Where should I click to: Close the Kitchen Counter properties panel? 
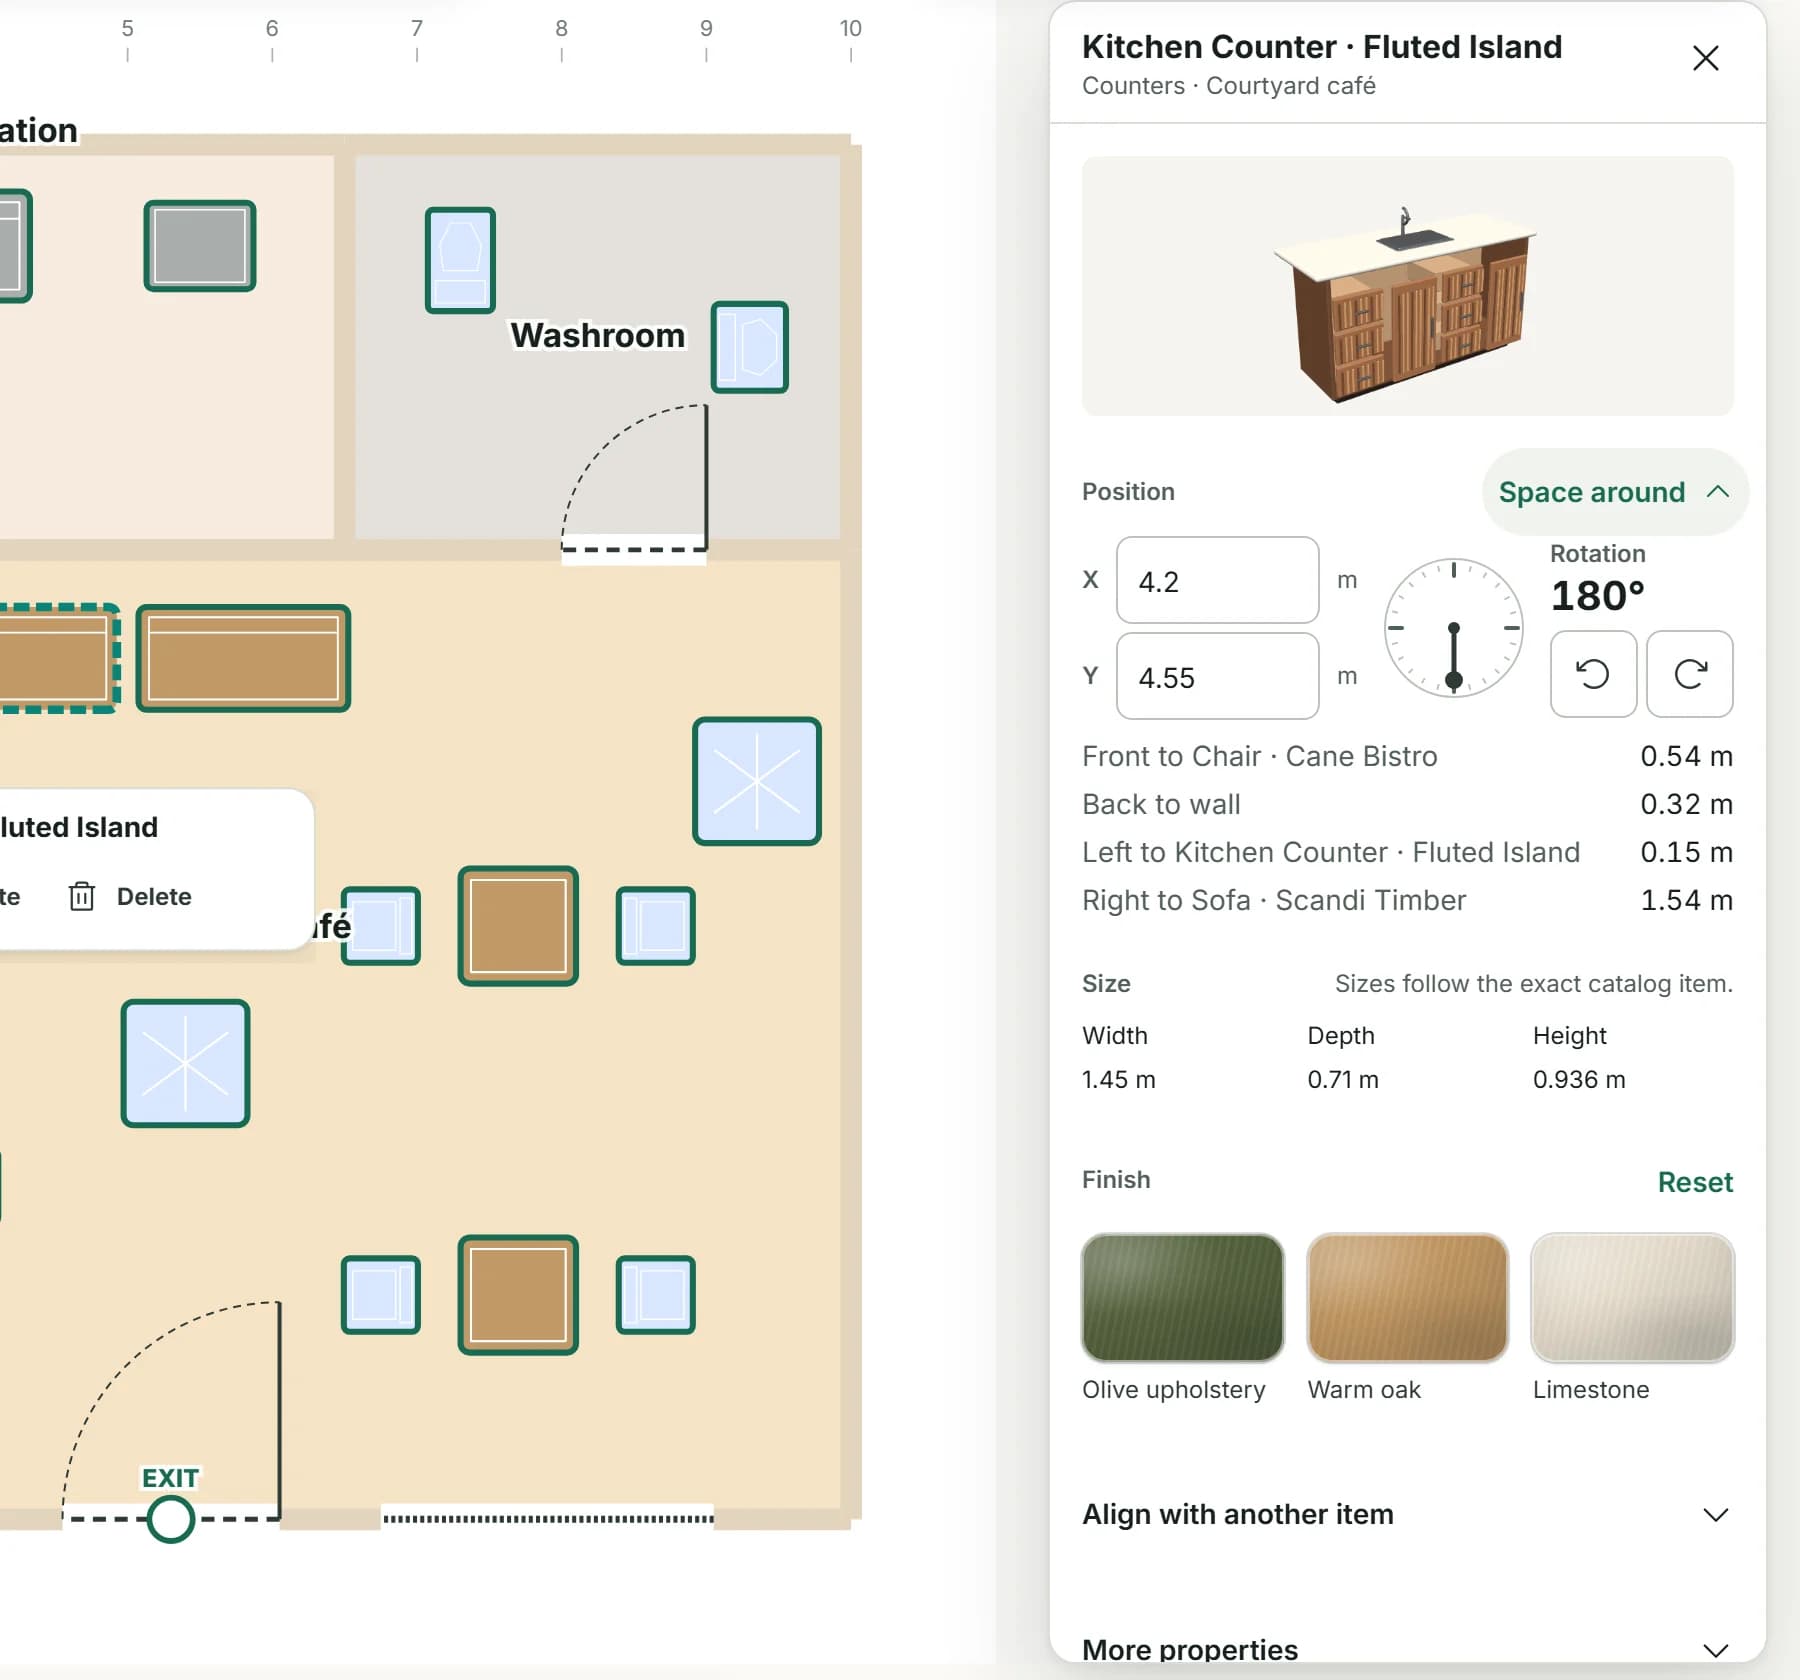point(1705,58)
